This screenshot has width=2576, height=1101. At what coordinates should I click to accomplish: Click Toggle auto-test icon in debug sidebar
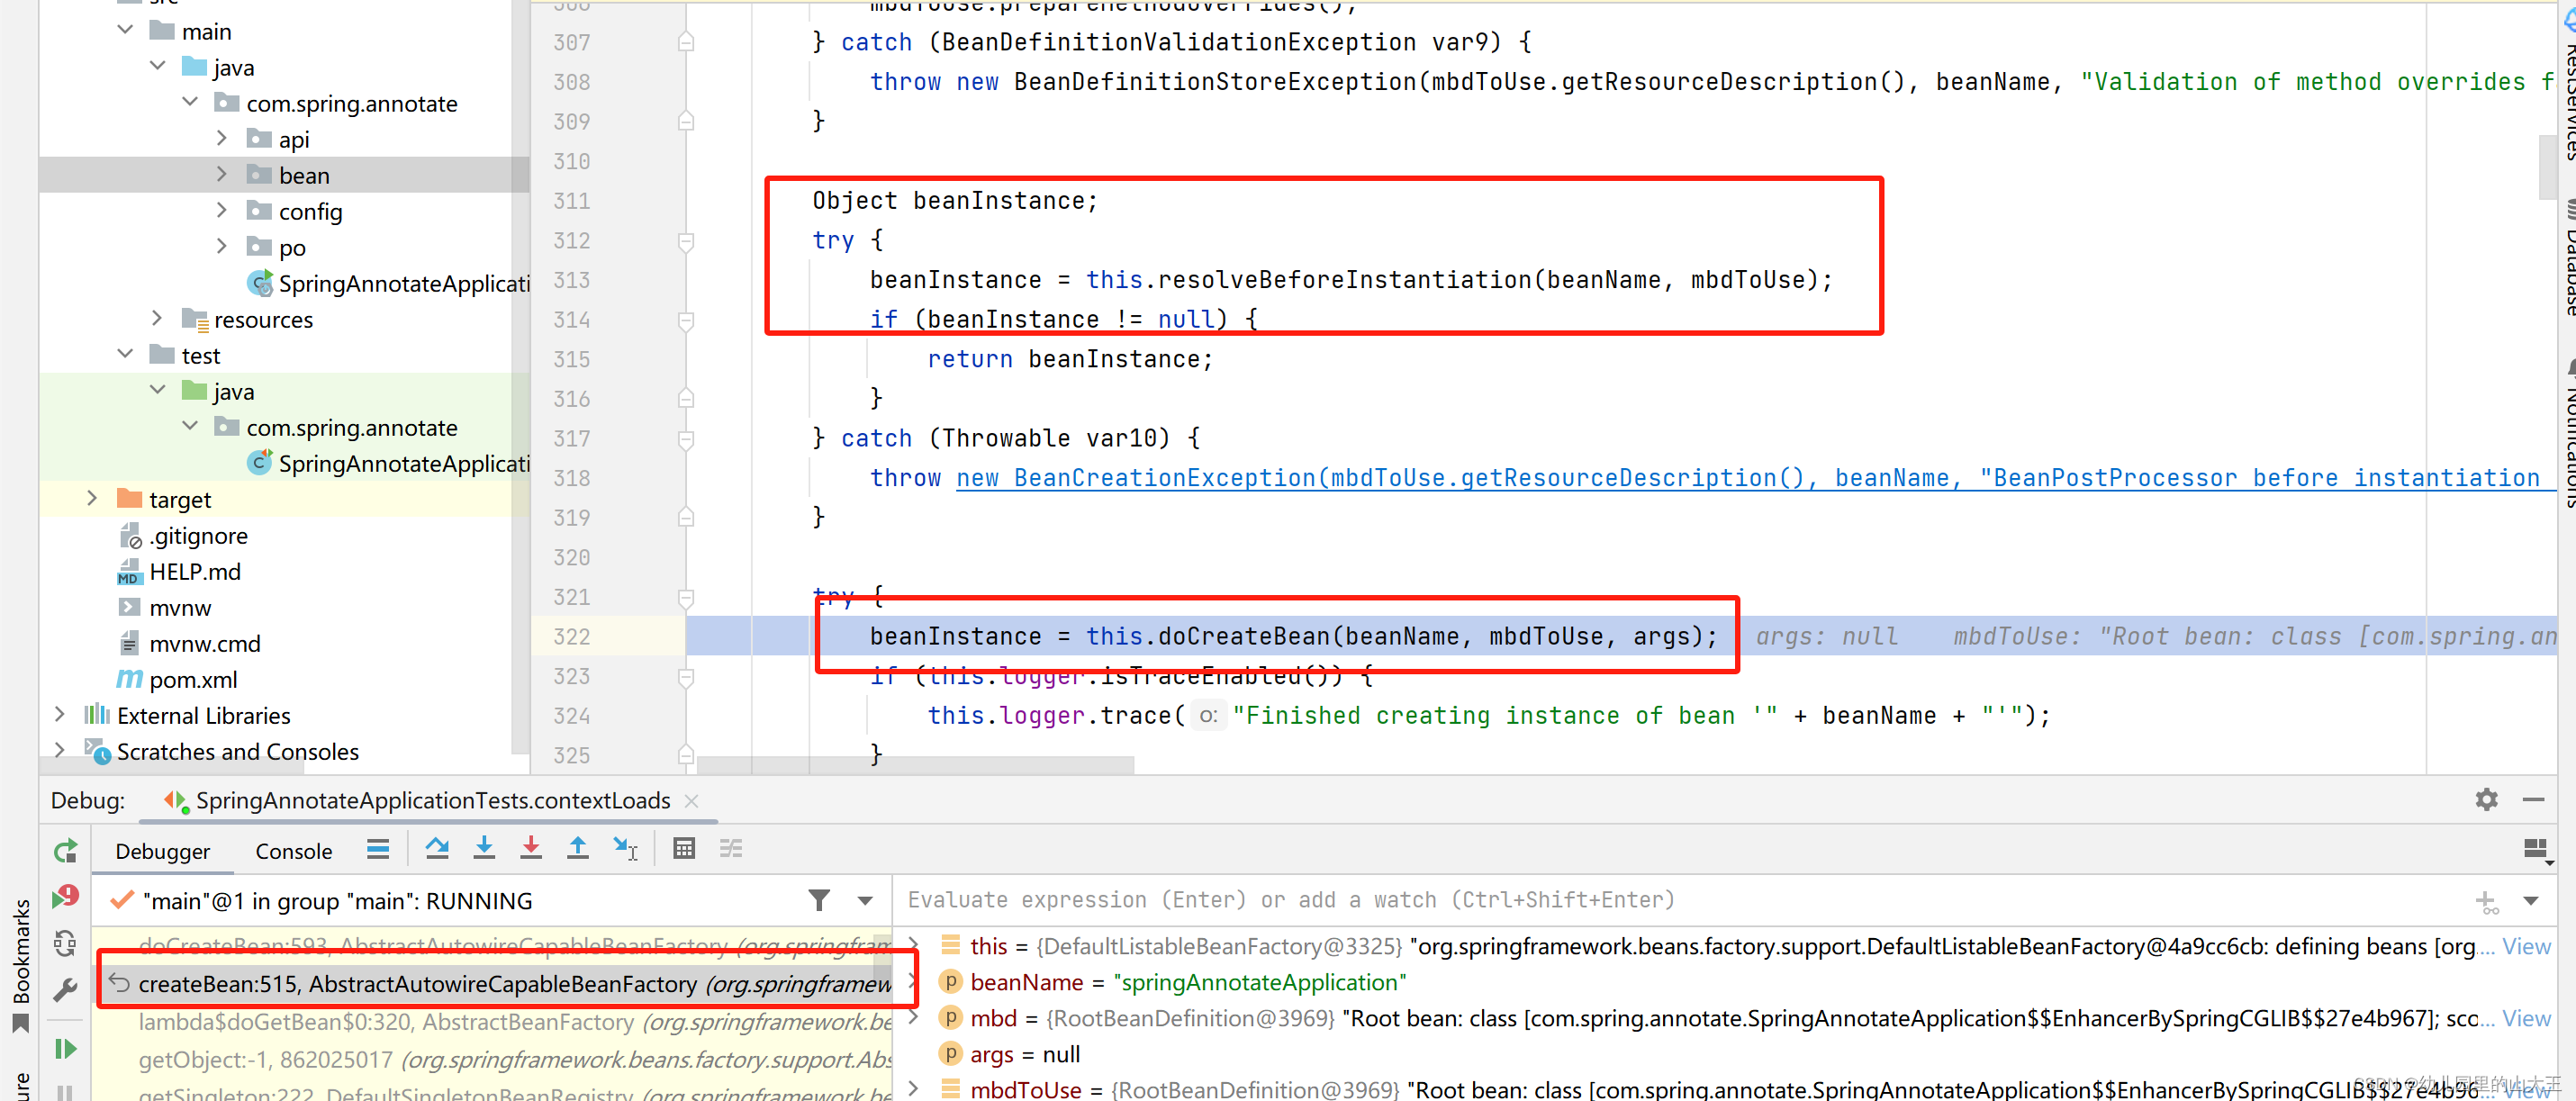click(x=66, y=943)
